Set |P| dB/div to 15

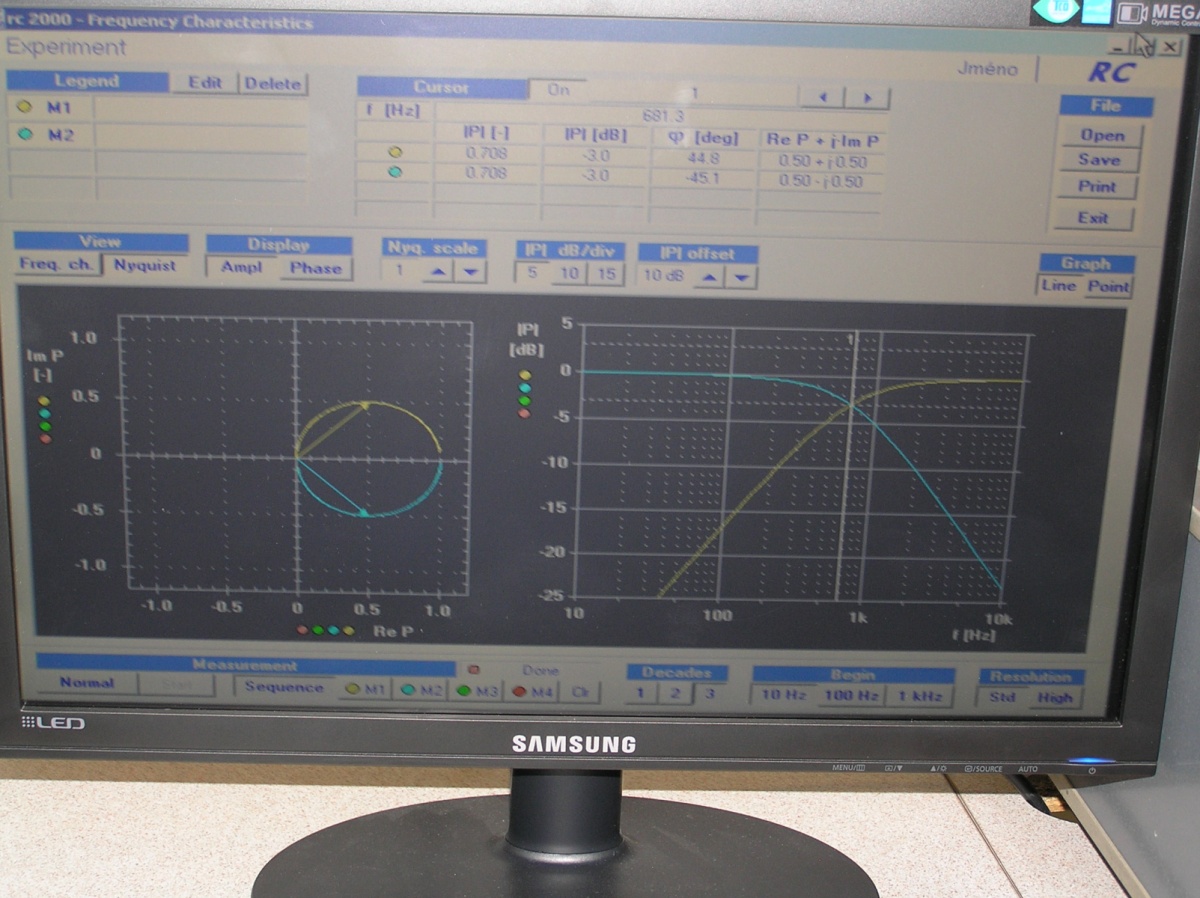606,272
